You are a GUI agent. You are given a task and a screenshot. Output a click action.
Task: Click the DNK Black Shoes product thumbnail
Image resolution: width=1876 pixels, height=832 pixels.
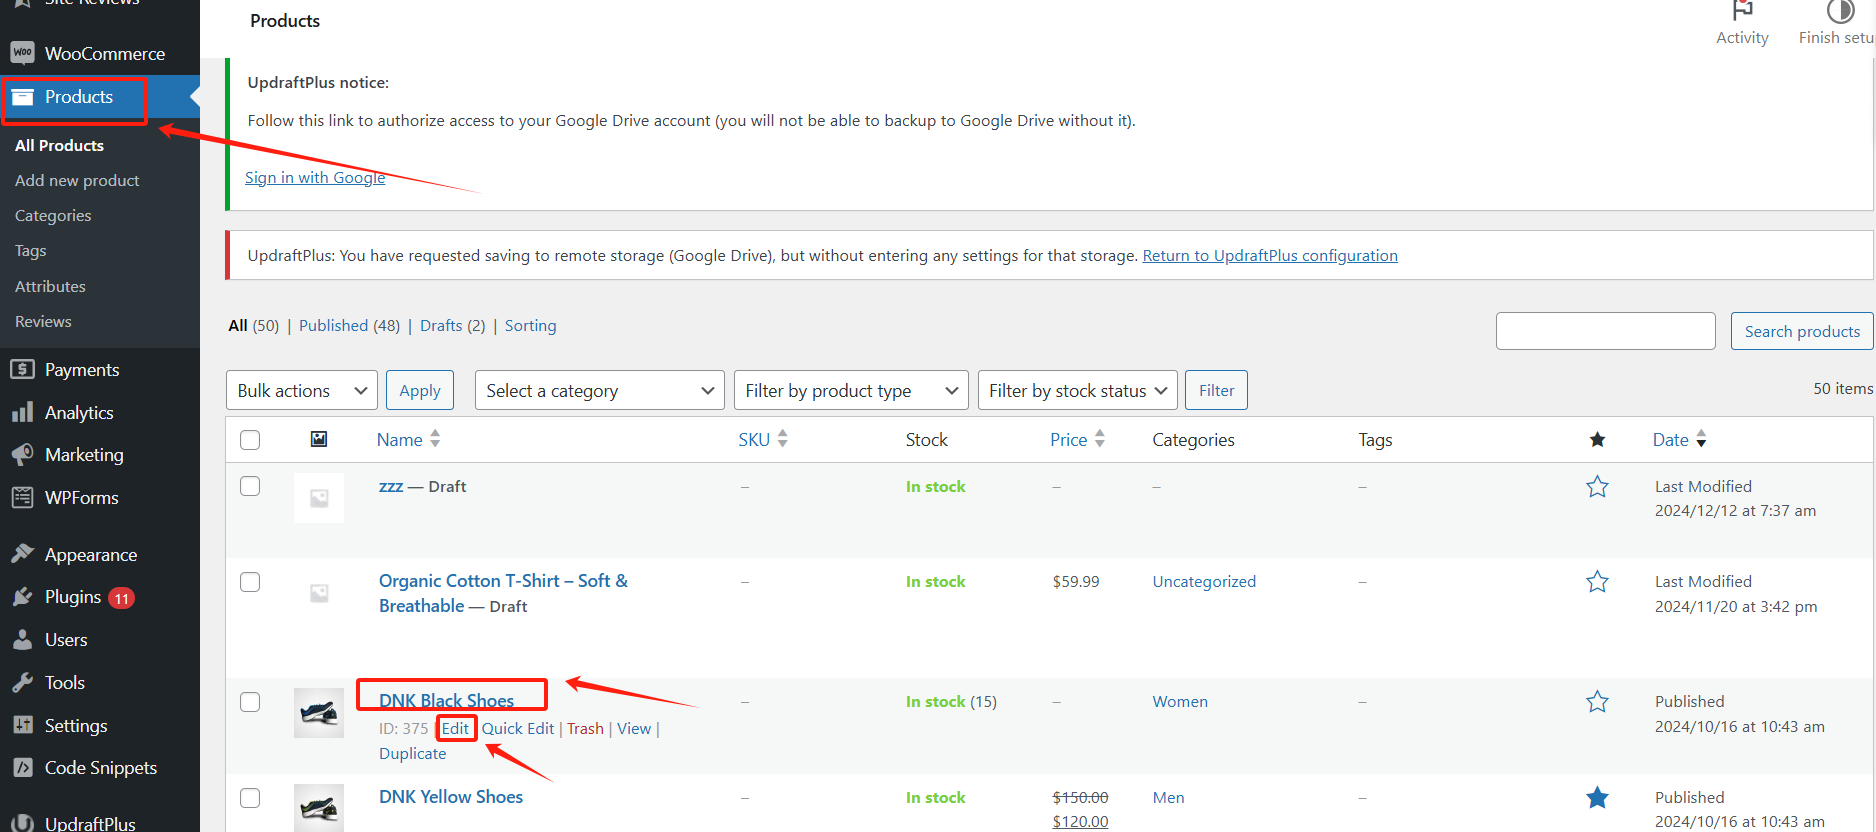click(x=319, y=713)
